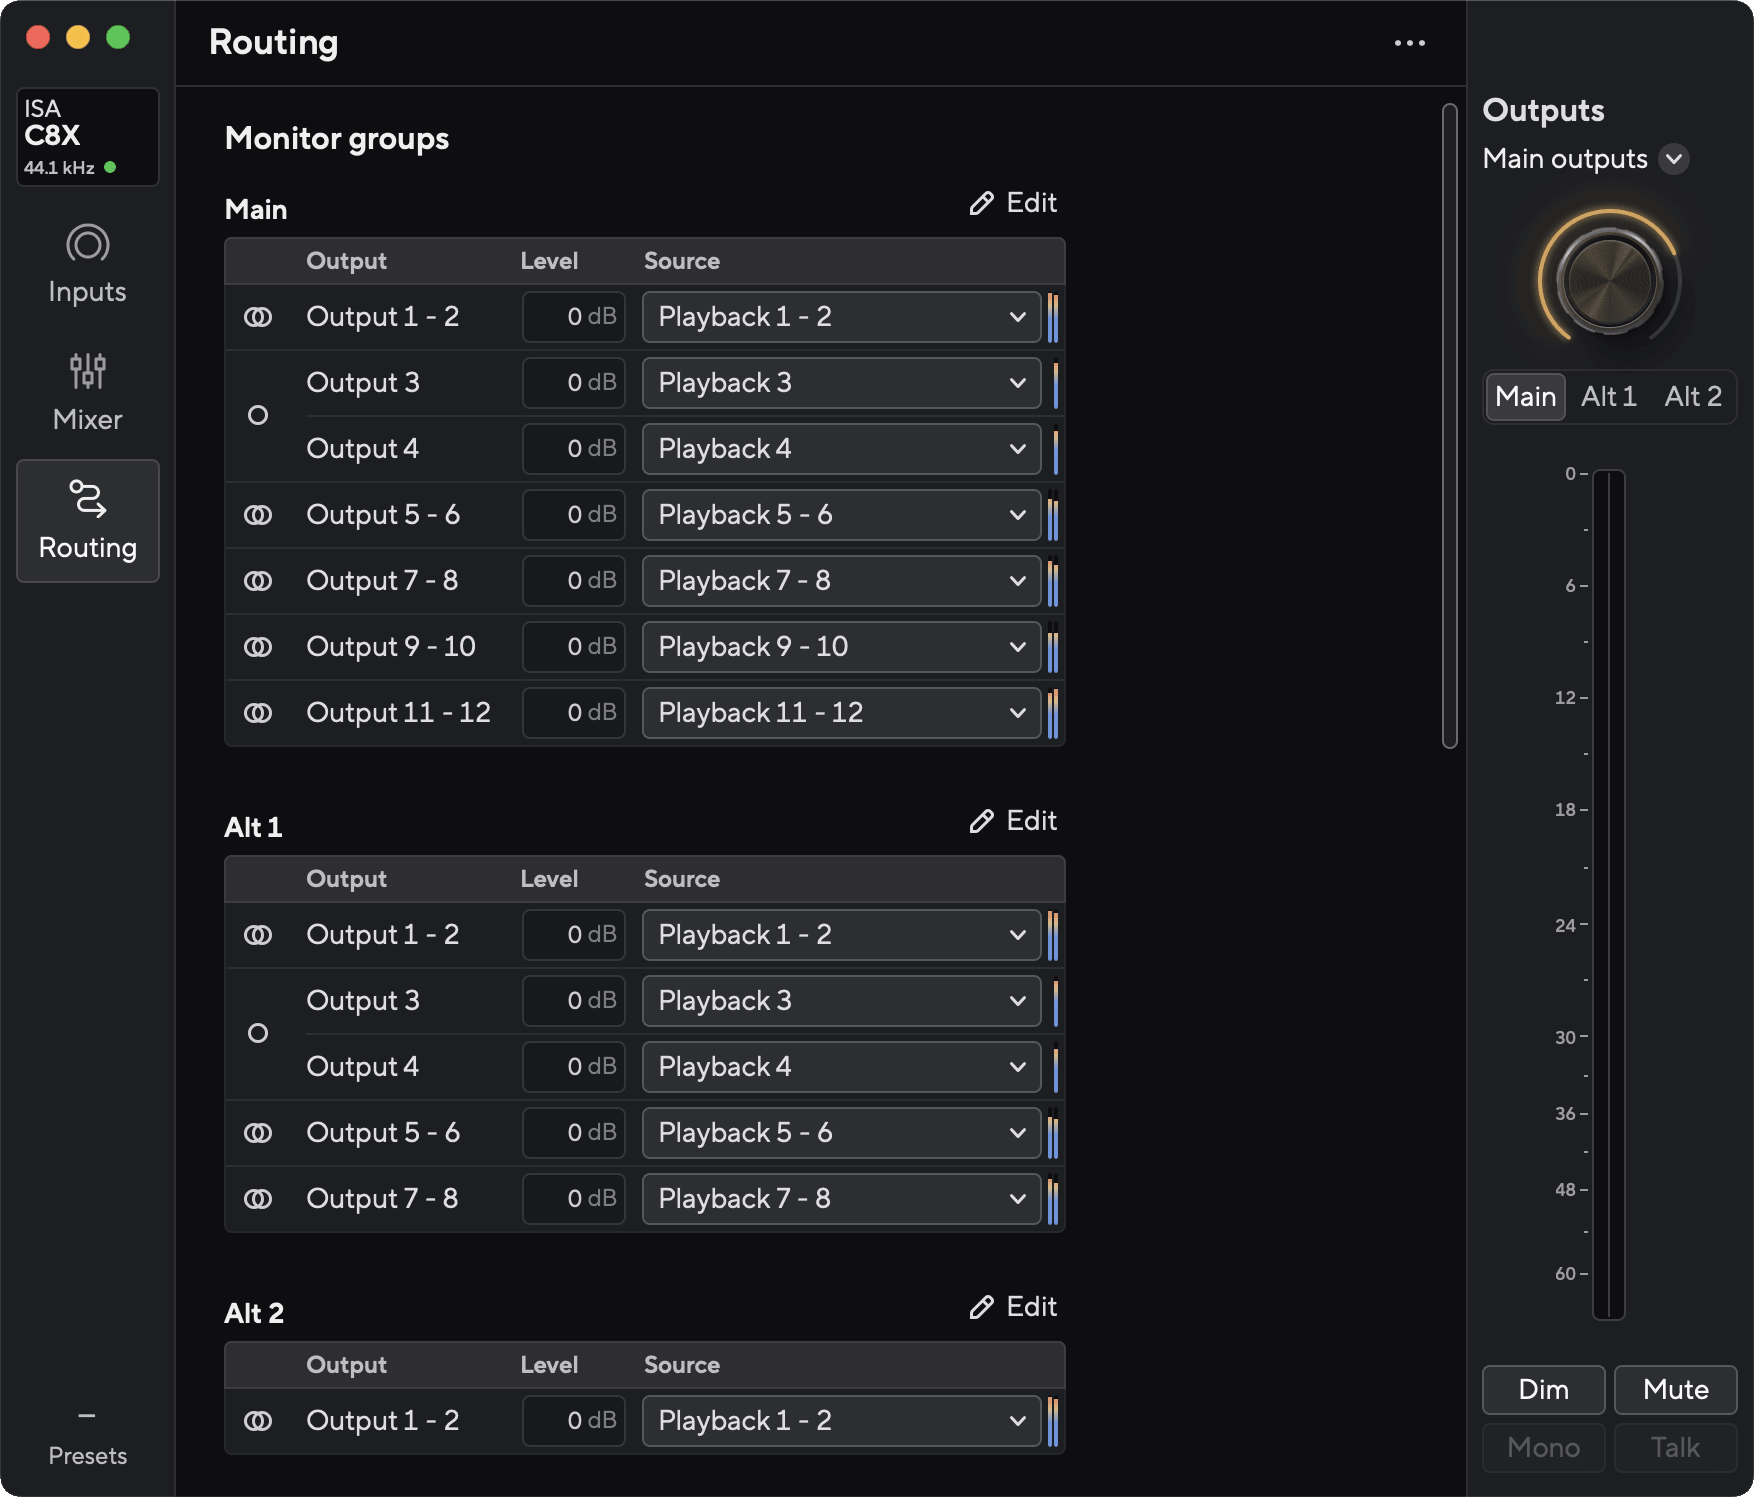Image resolution: width=1754 pixels, height=1497 pixels.
Task: Toggle stereo link for Main Output 5 - 6
Action: tap(258, 515)
